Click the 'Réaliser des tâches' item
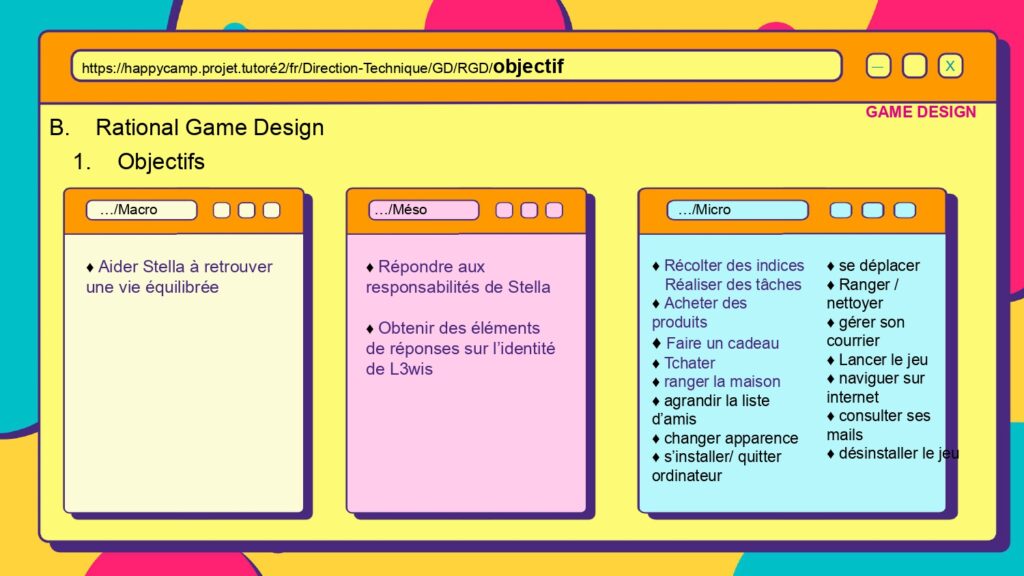Viewport: 1024px width, 576px height. (x=733, y=285)
